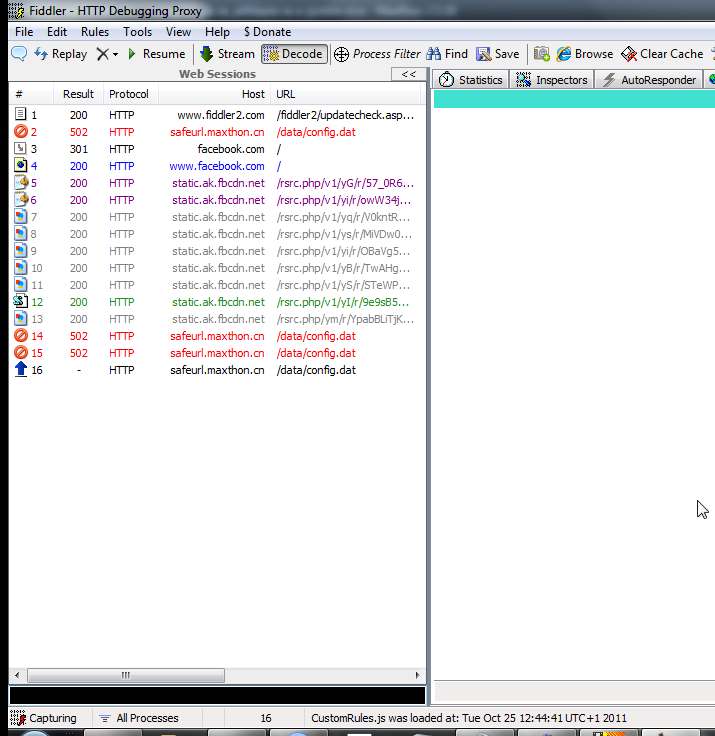This screenshot has height=736, width=715.
Task: Click the $ Donate menu item
Action: click(x=268, y=32)
